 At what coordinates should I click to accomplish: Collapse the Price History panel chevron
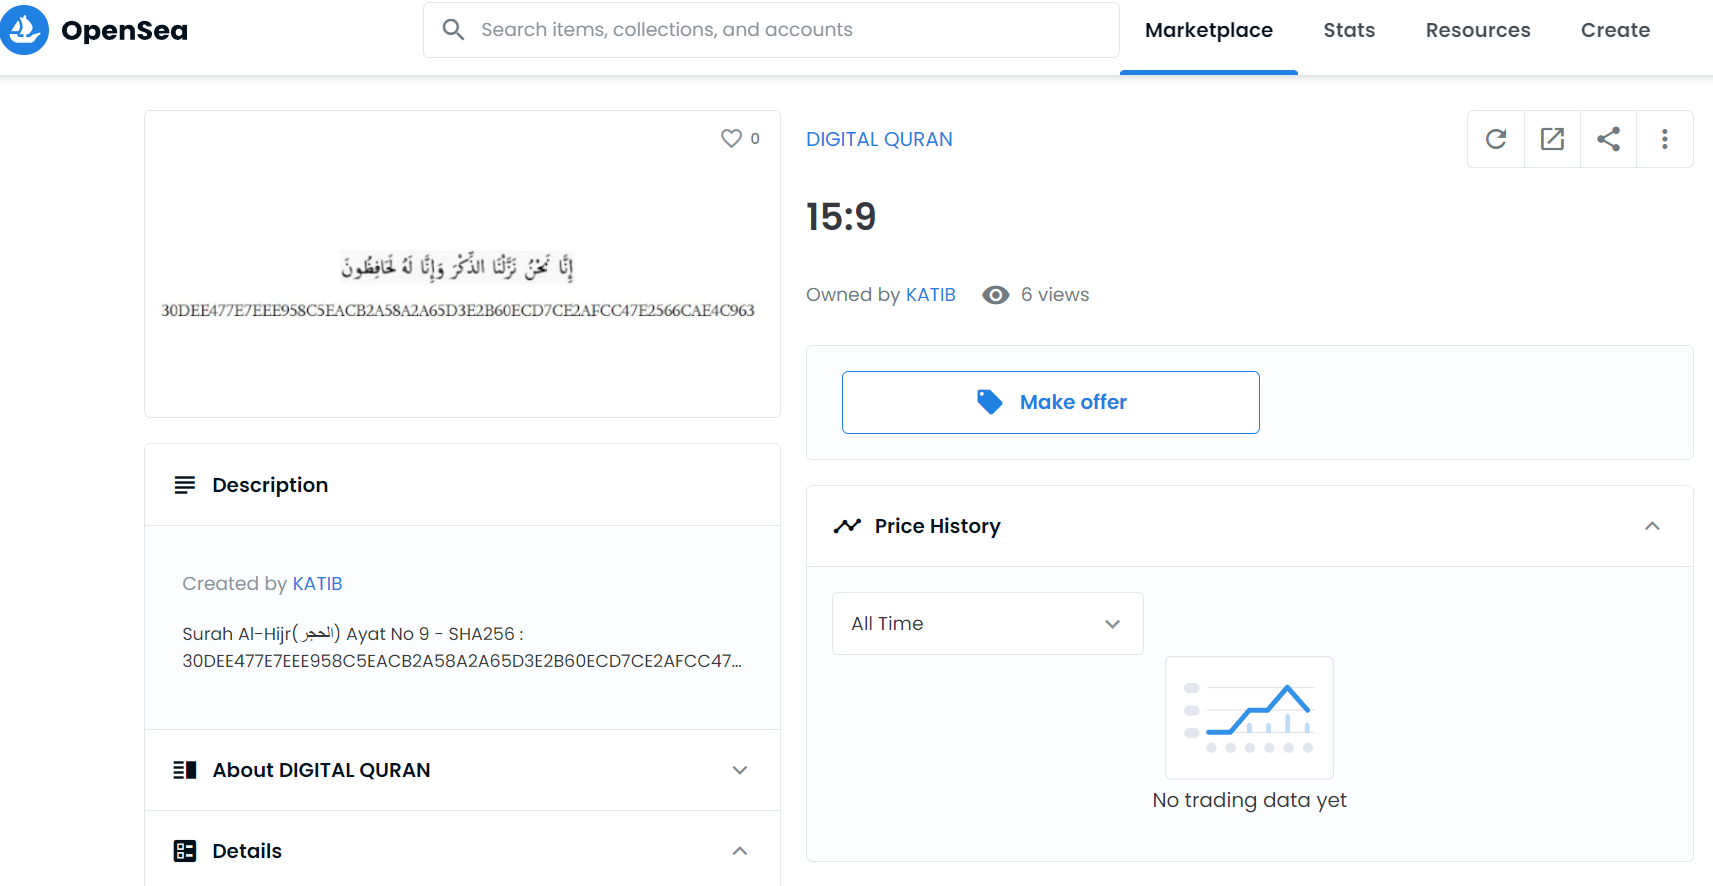(1652, 526)
